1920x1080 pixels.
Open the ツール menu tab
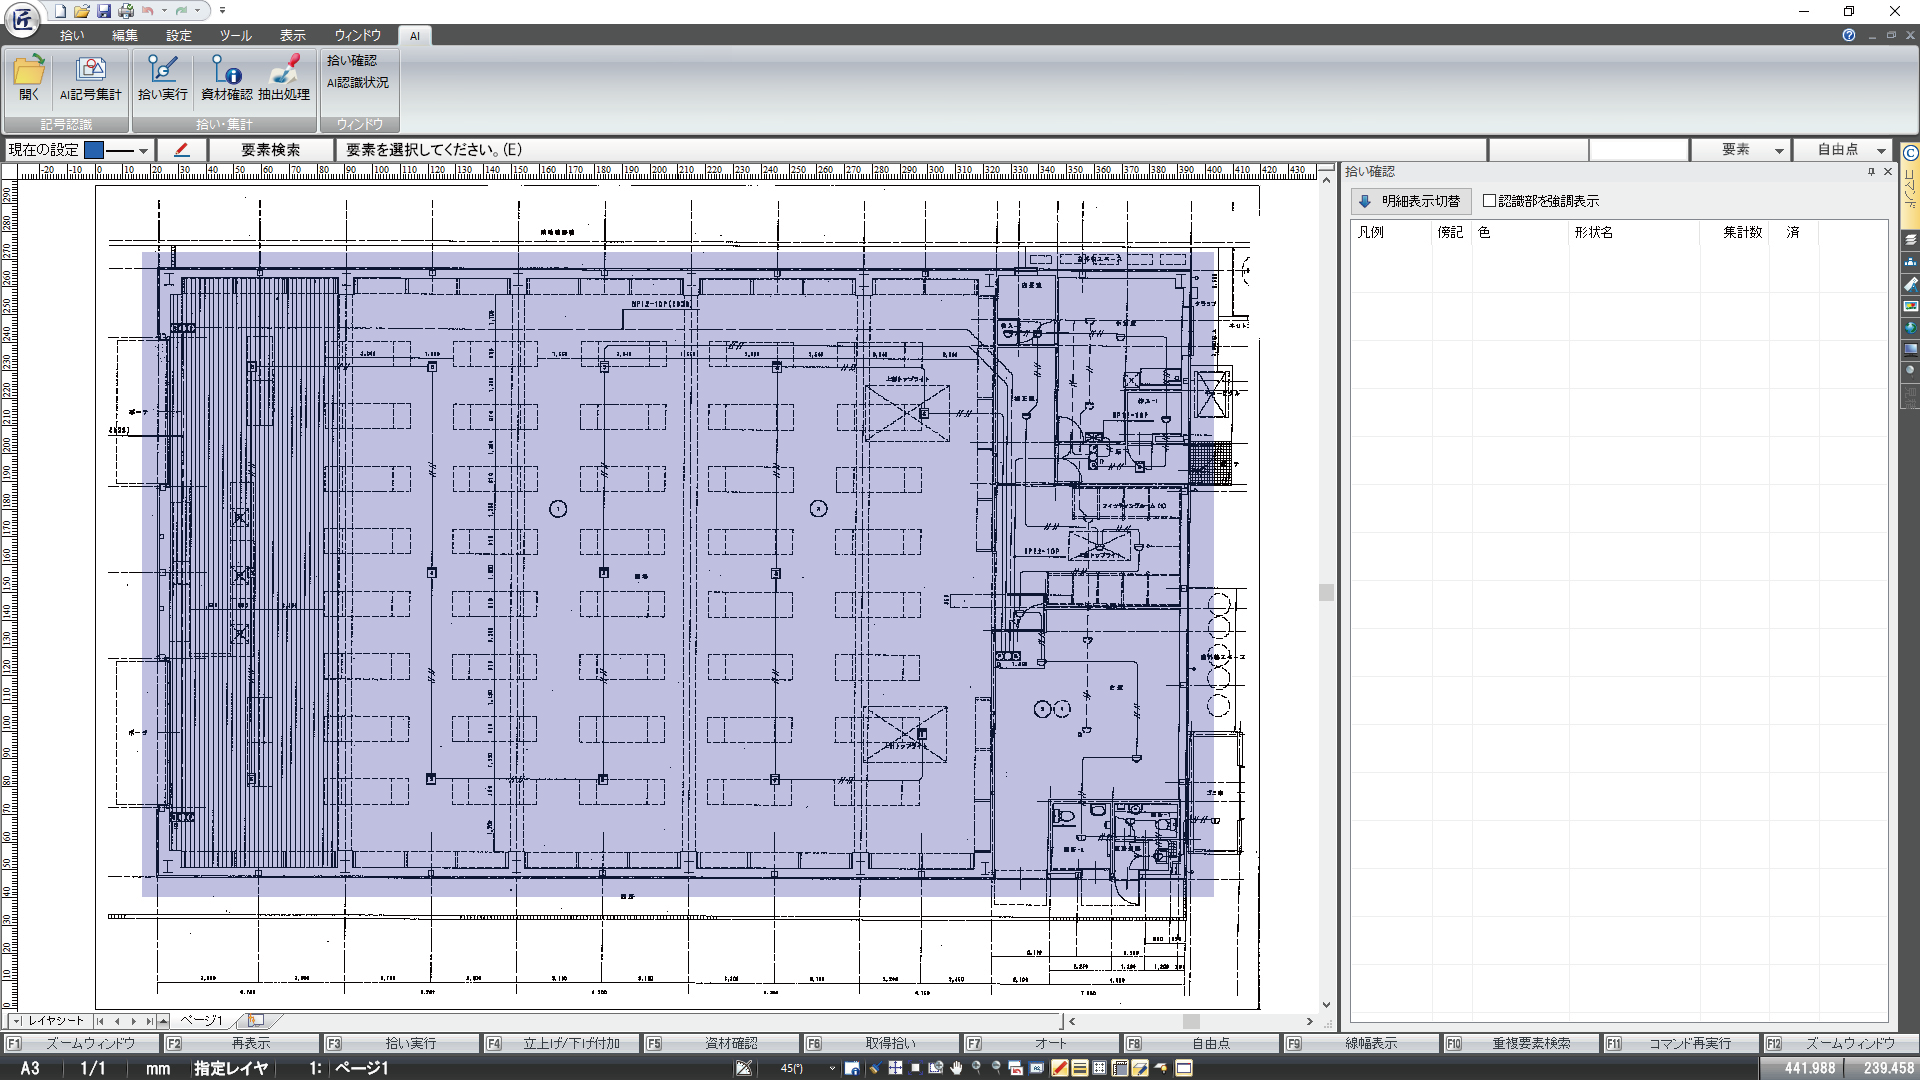(x=236, y=35)
